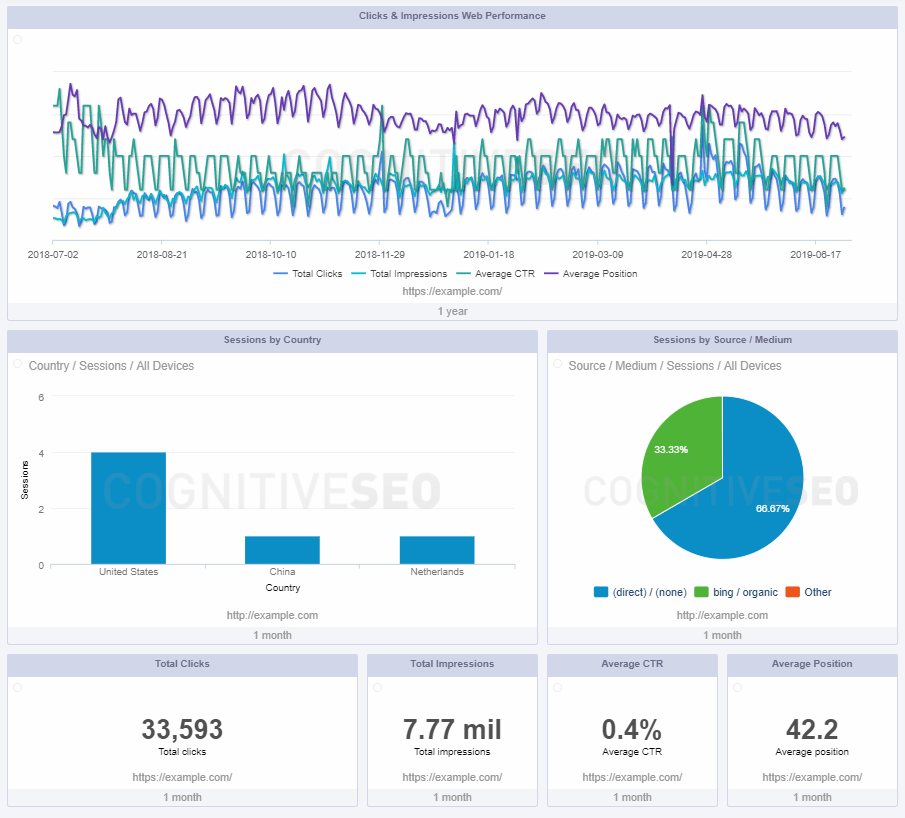Select the circle marker in Average CTR card

558,688
